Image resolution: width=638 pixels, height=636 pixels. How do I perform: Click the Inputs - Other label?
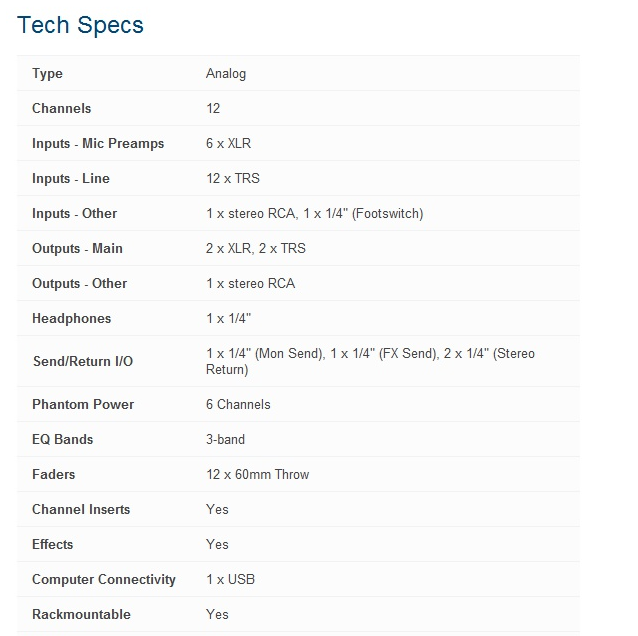[x=74, y=214]
